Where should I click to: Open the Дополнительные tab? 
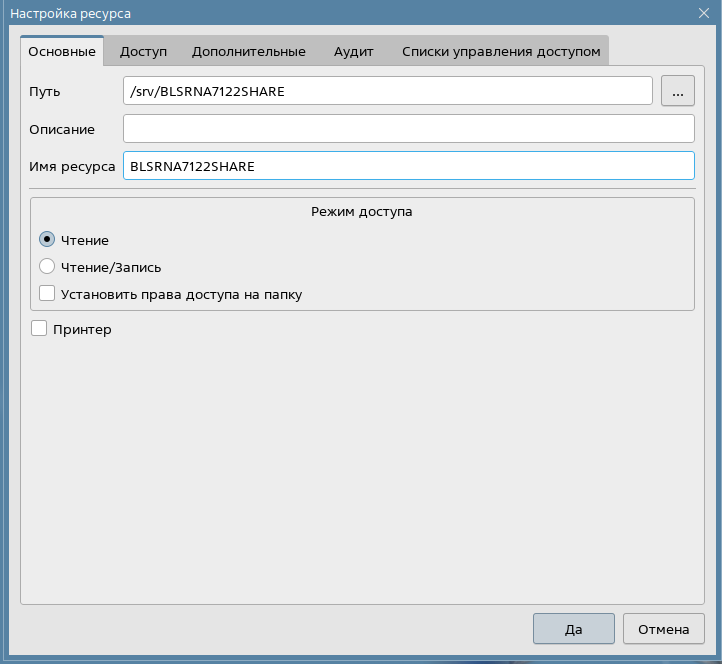[249, 51]
